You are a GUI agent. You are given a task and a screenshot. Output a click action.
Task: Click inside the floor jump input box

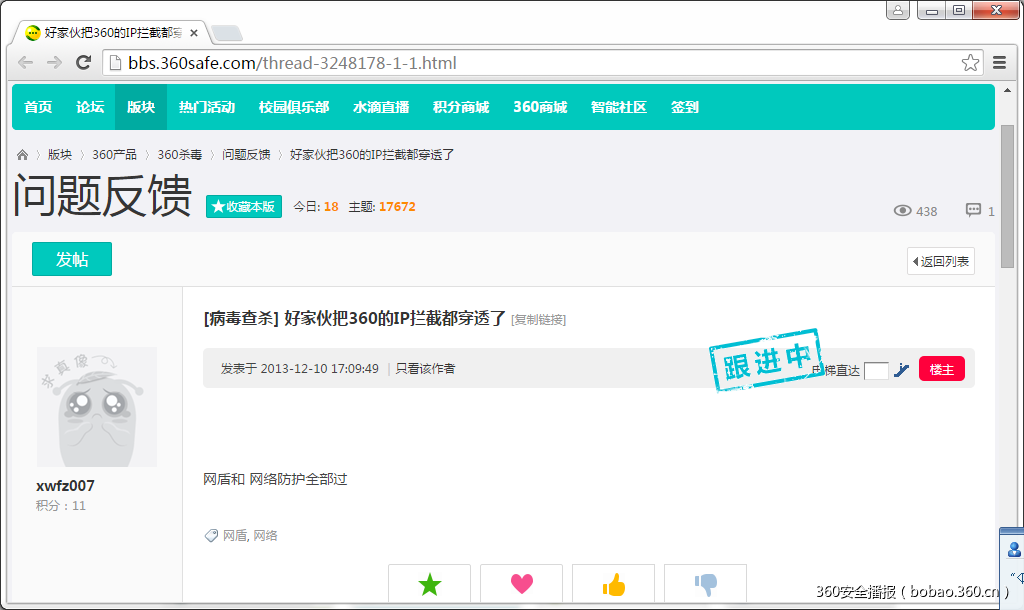pyautogui.click(x=876, y=369)
